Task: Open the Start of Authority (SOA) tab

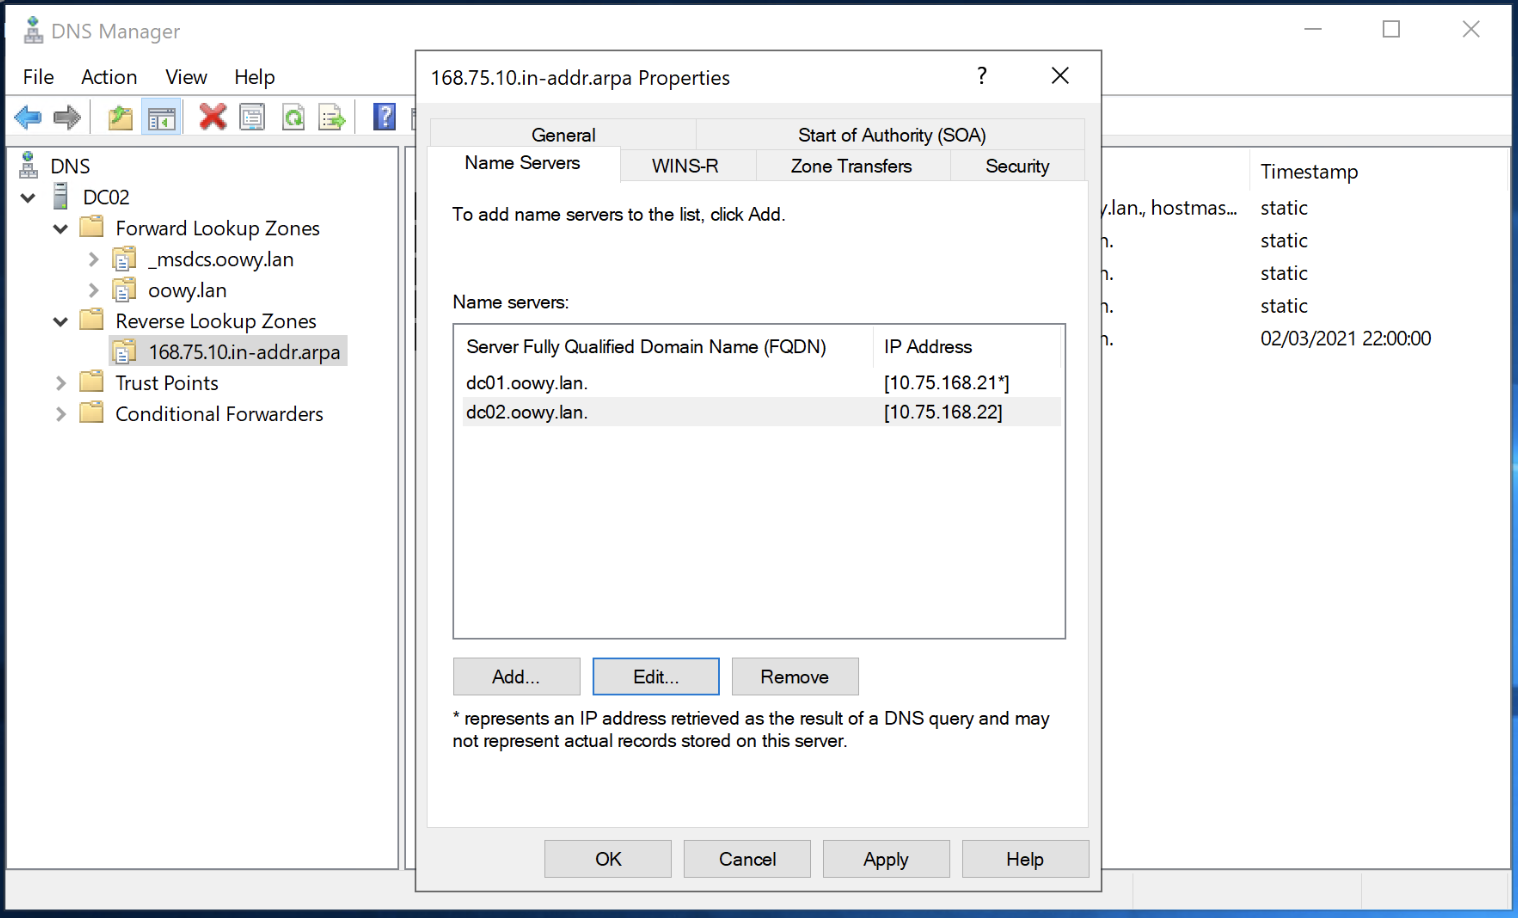Action: 891,135
